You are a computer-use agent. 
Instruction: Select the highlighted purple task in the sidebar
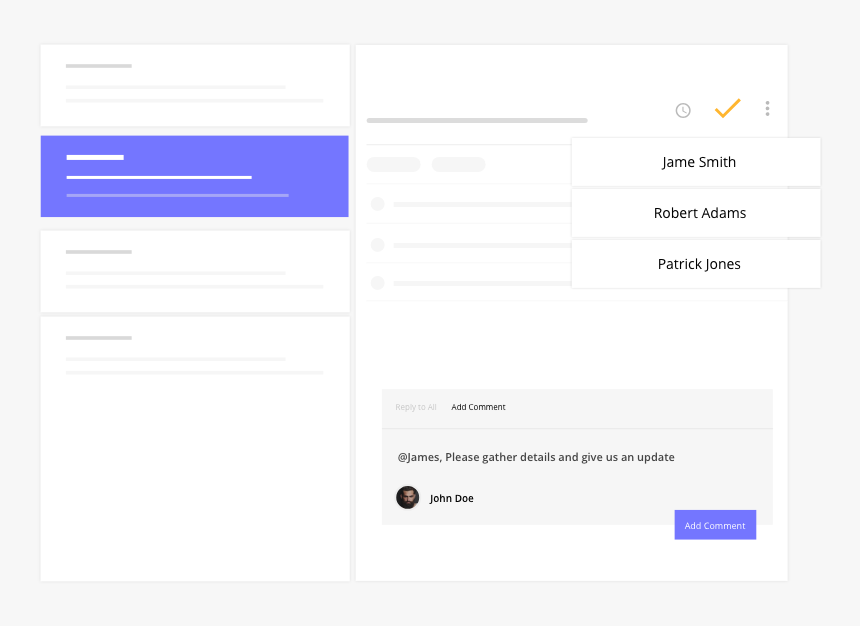point(194,176)
